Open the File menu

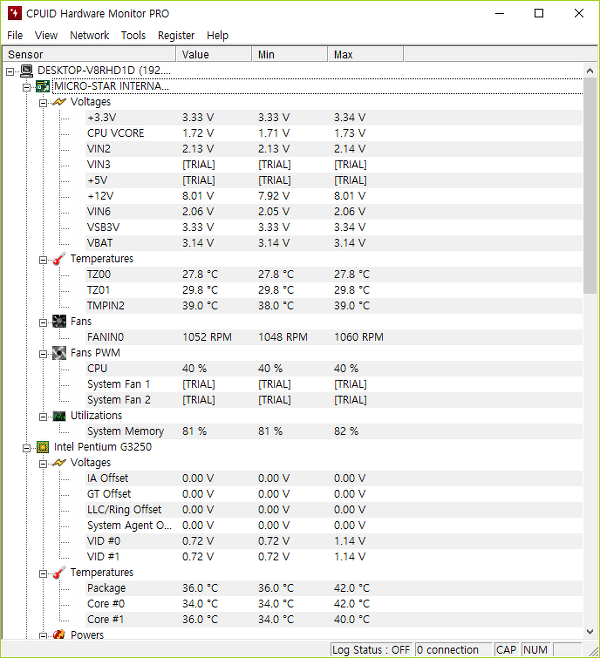pyautogui.click(x=15, y=35)
